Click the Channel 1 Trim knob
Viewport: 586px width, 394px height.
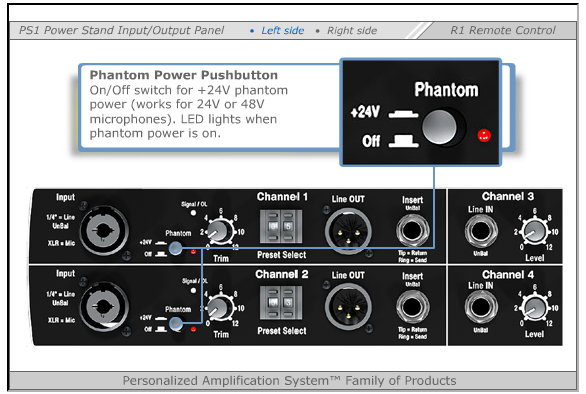tap(219, 231)
